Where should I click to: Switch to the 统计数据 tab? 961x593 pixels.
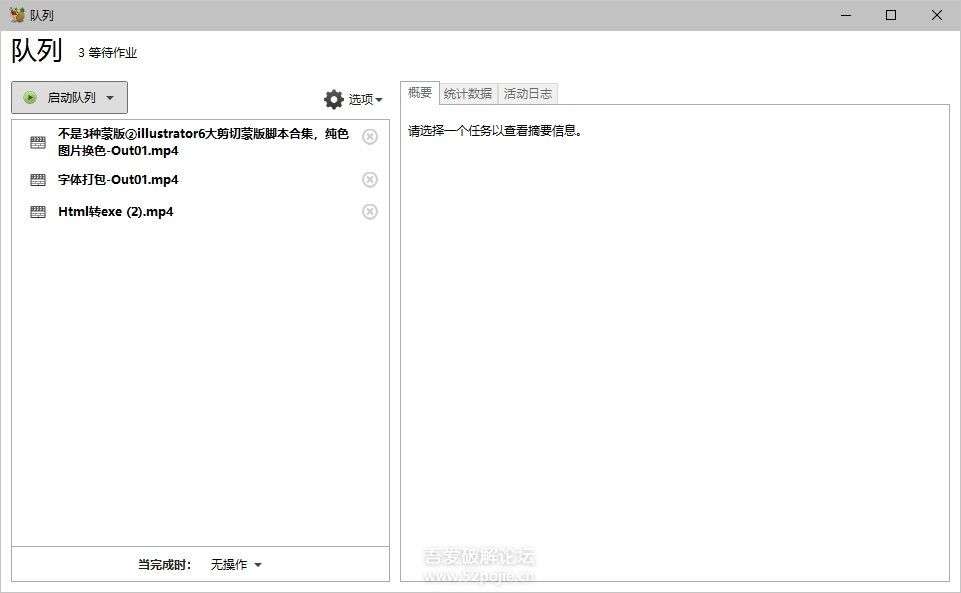[x=467, y=93]
